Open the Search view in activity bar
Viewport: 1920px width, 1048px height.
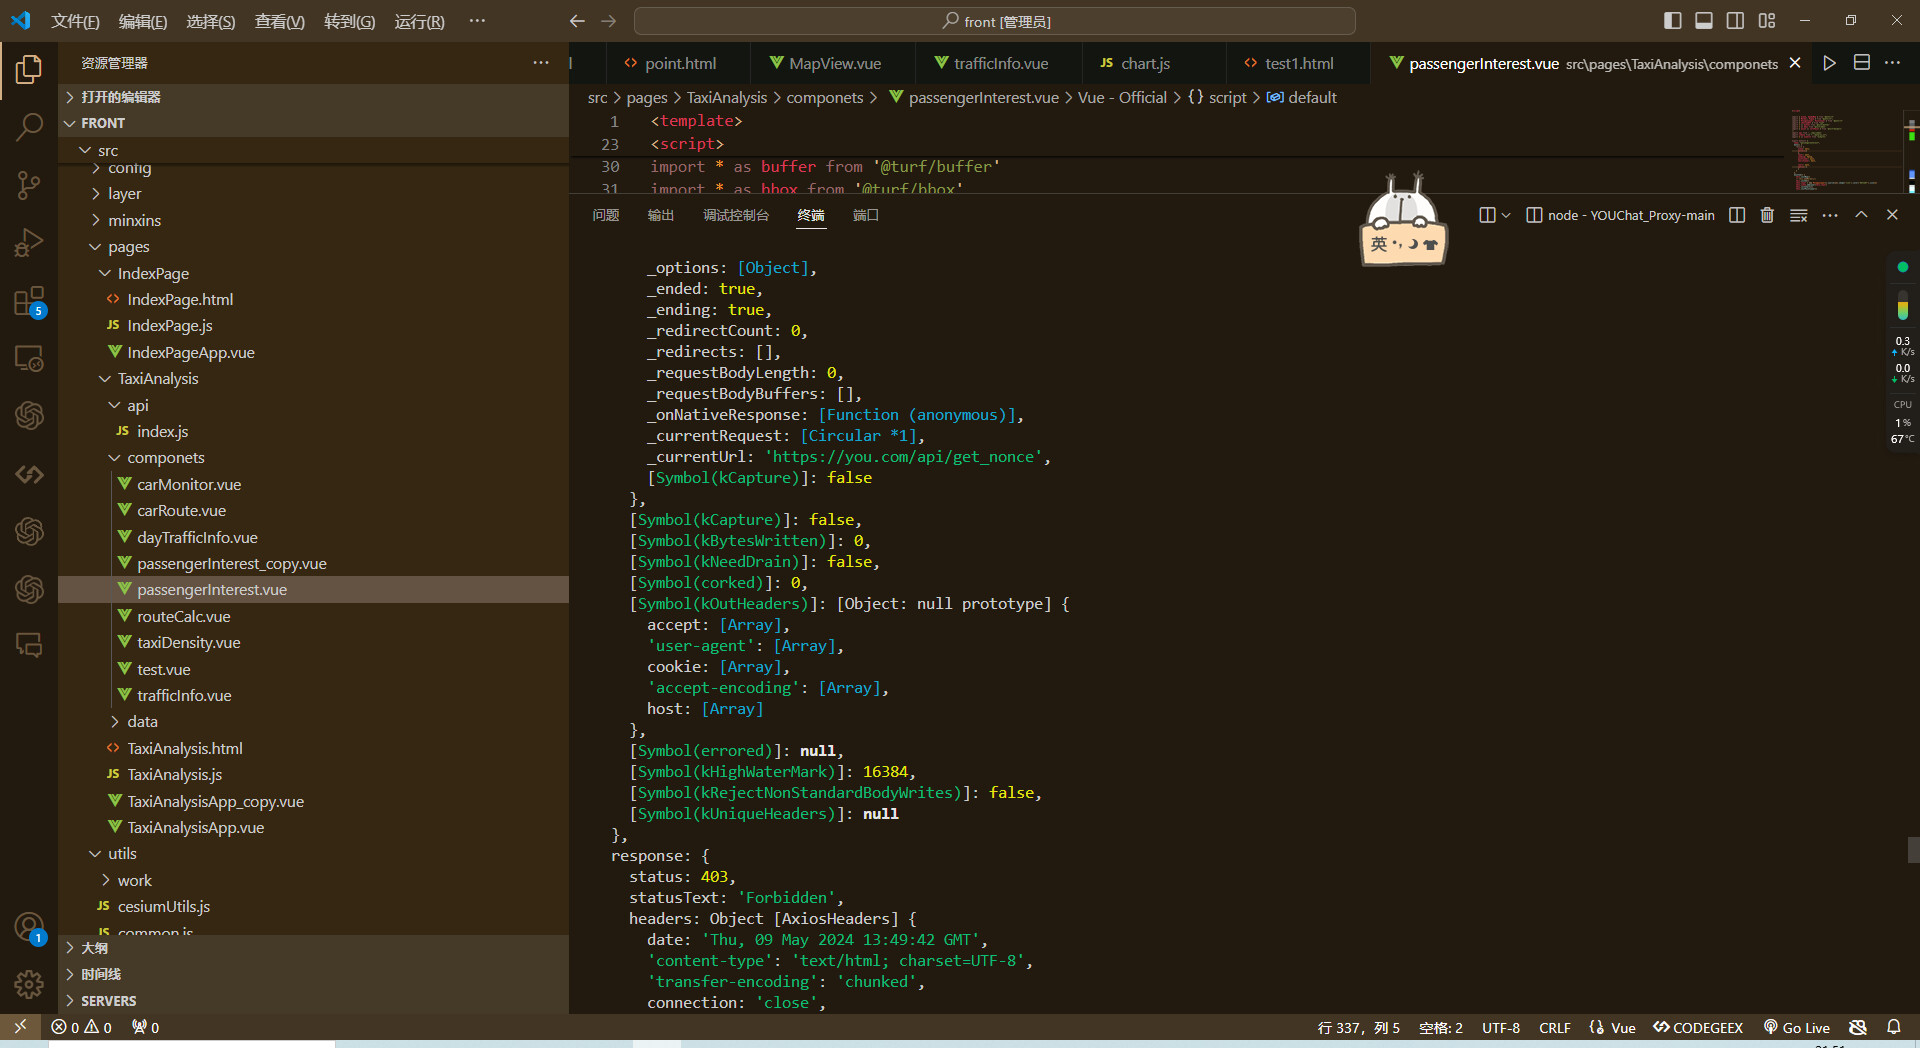[29, 127]
